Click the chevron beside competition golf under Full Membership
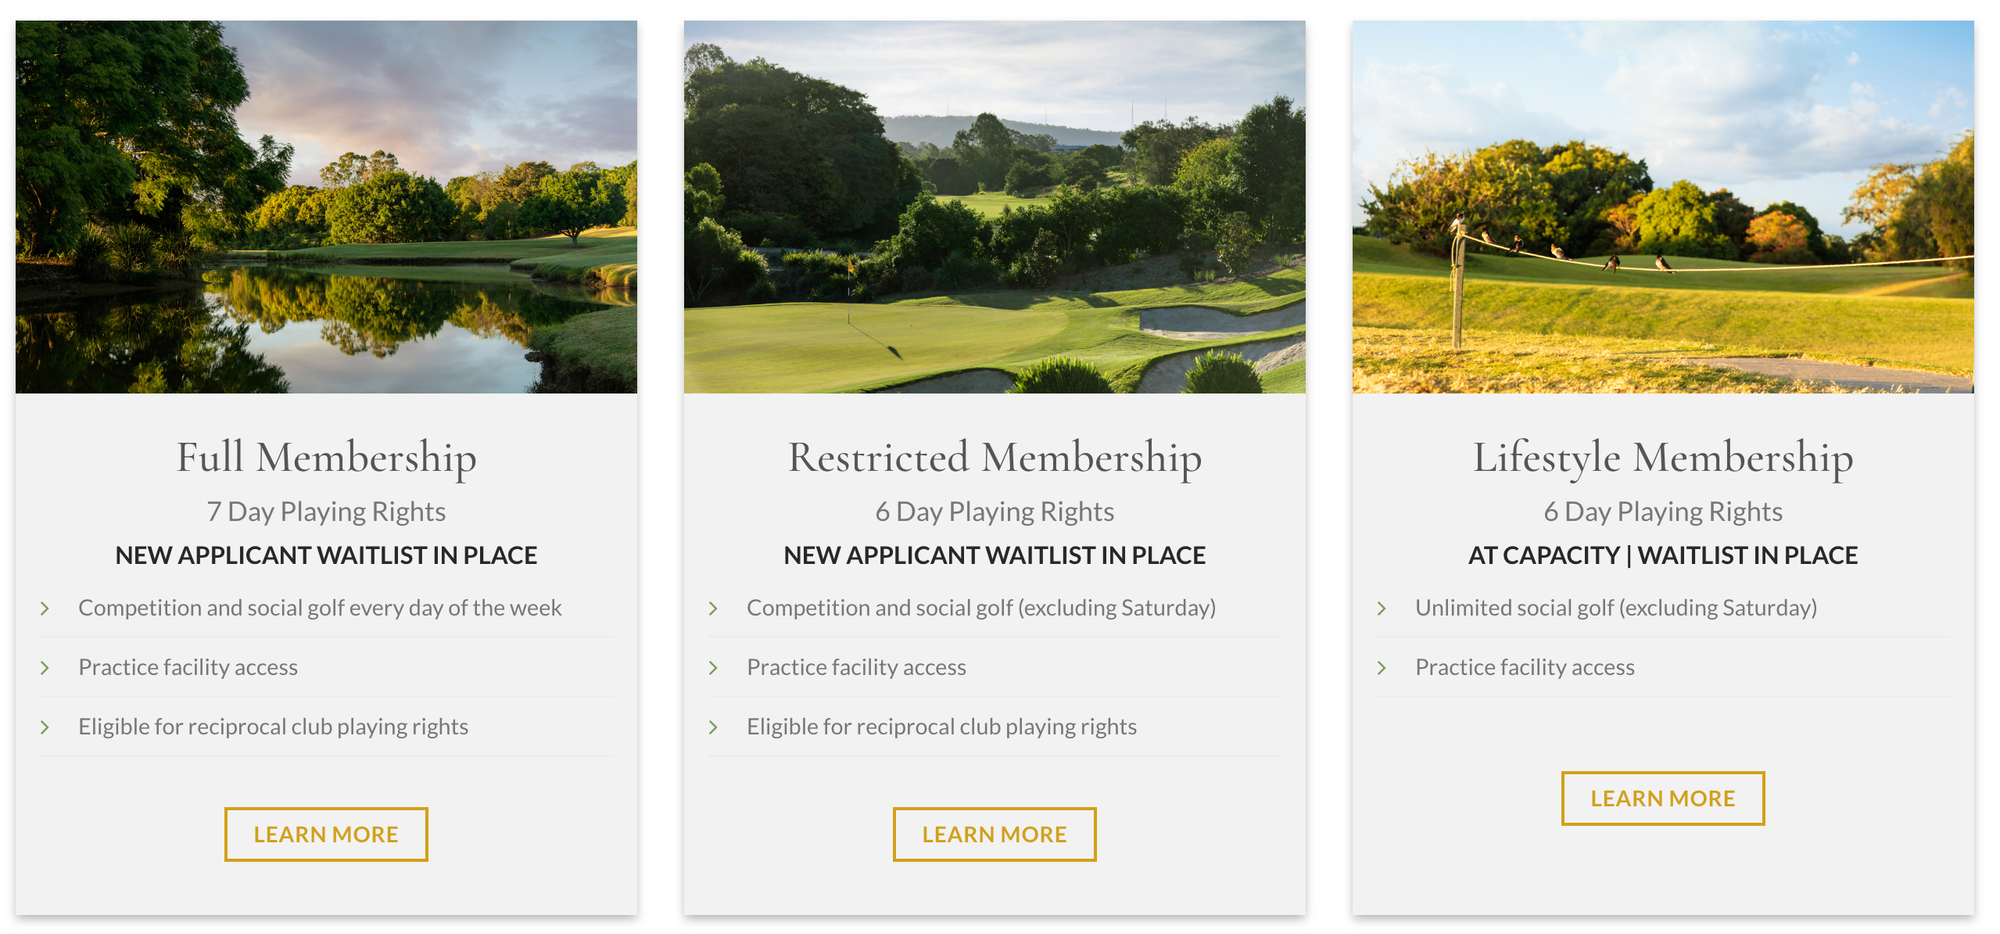Image resolution: width=2000 pixels, height=934 pixels. (x=46, y=607)
